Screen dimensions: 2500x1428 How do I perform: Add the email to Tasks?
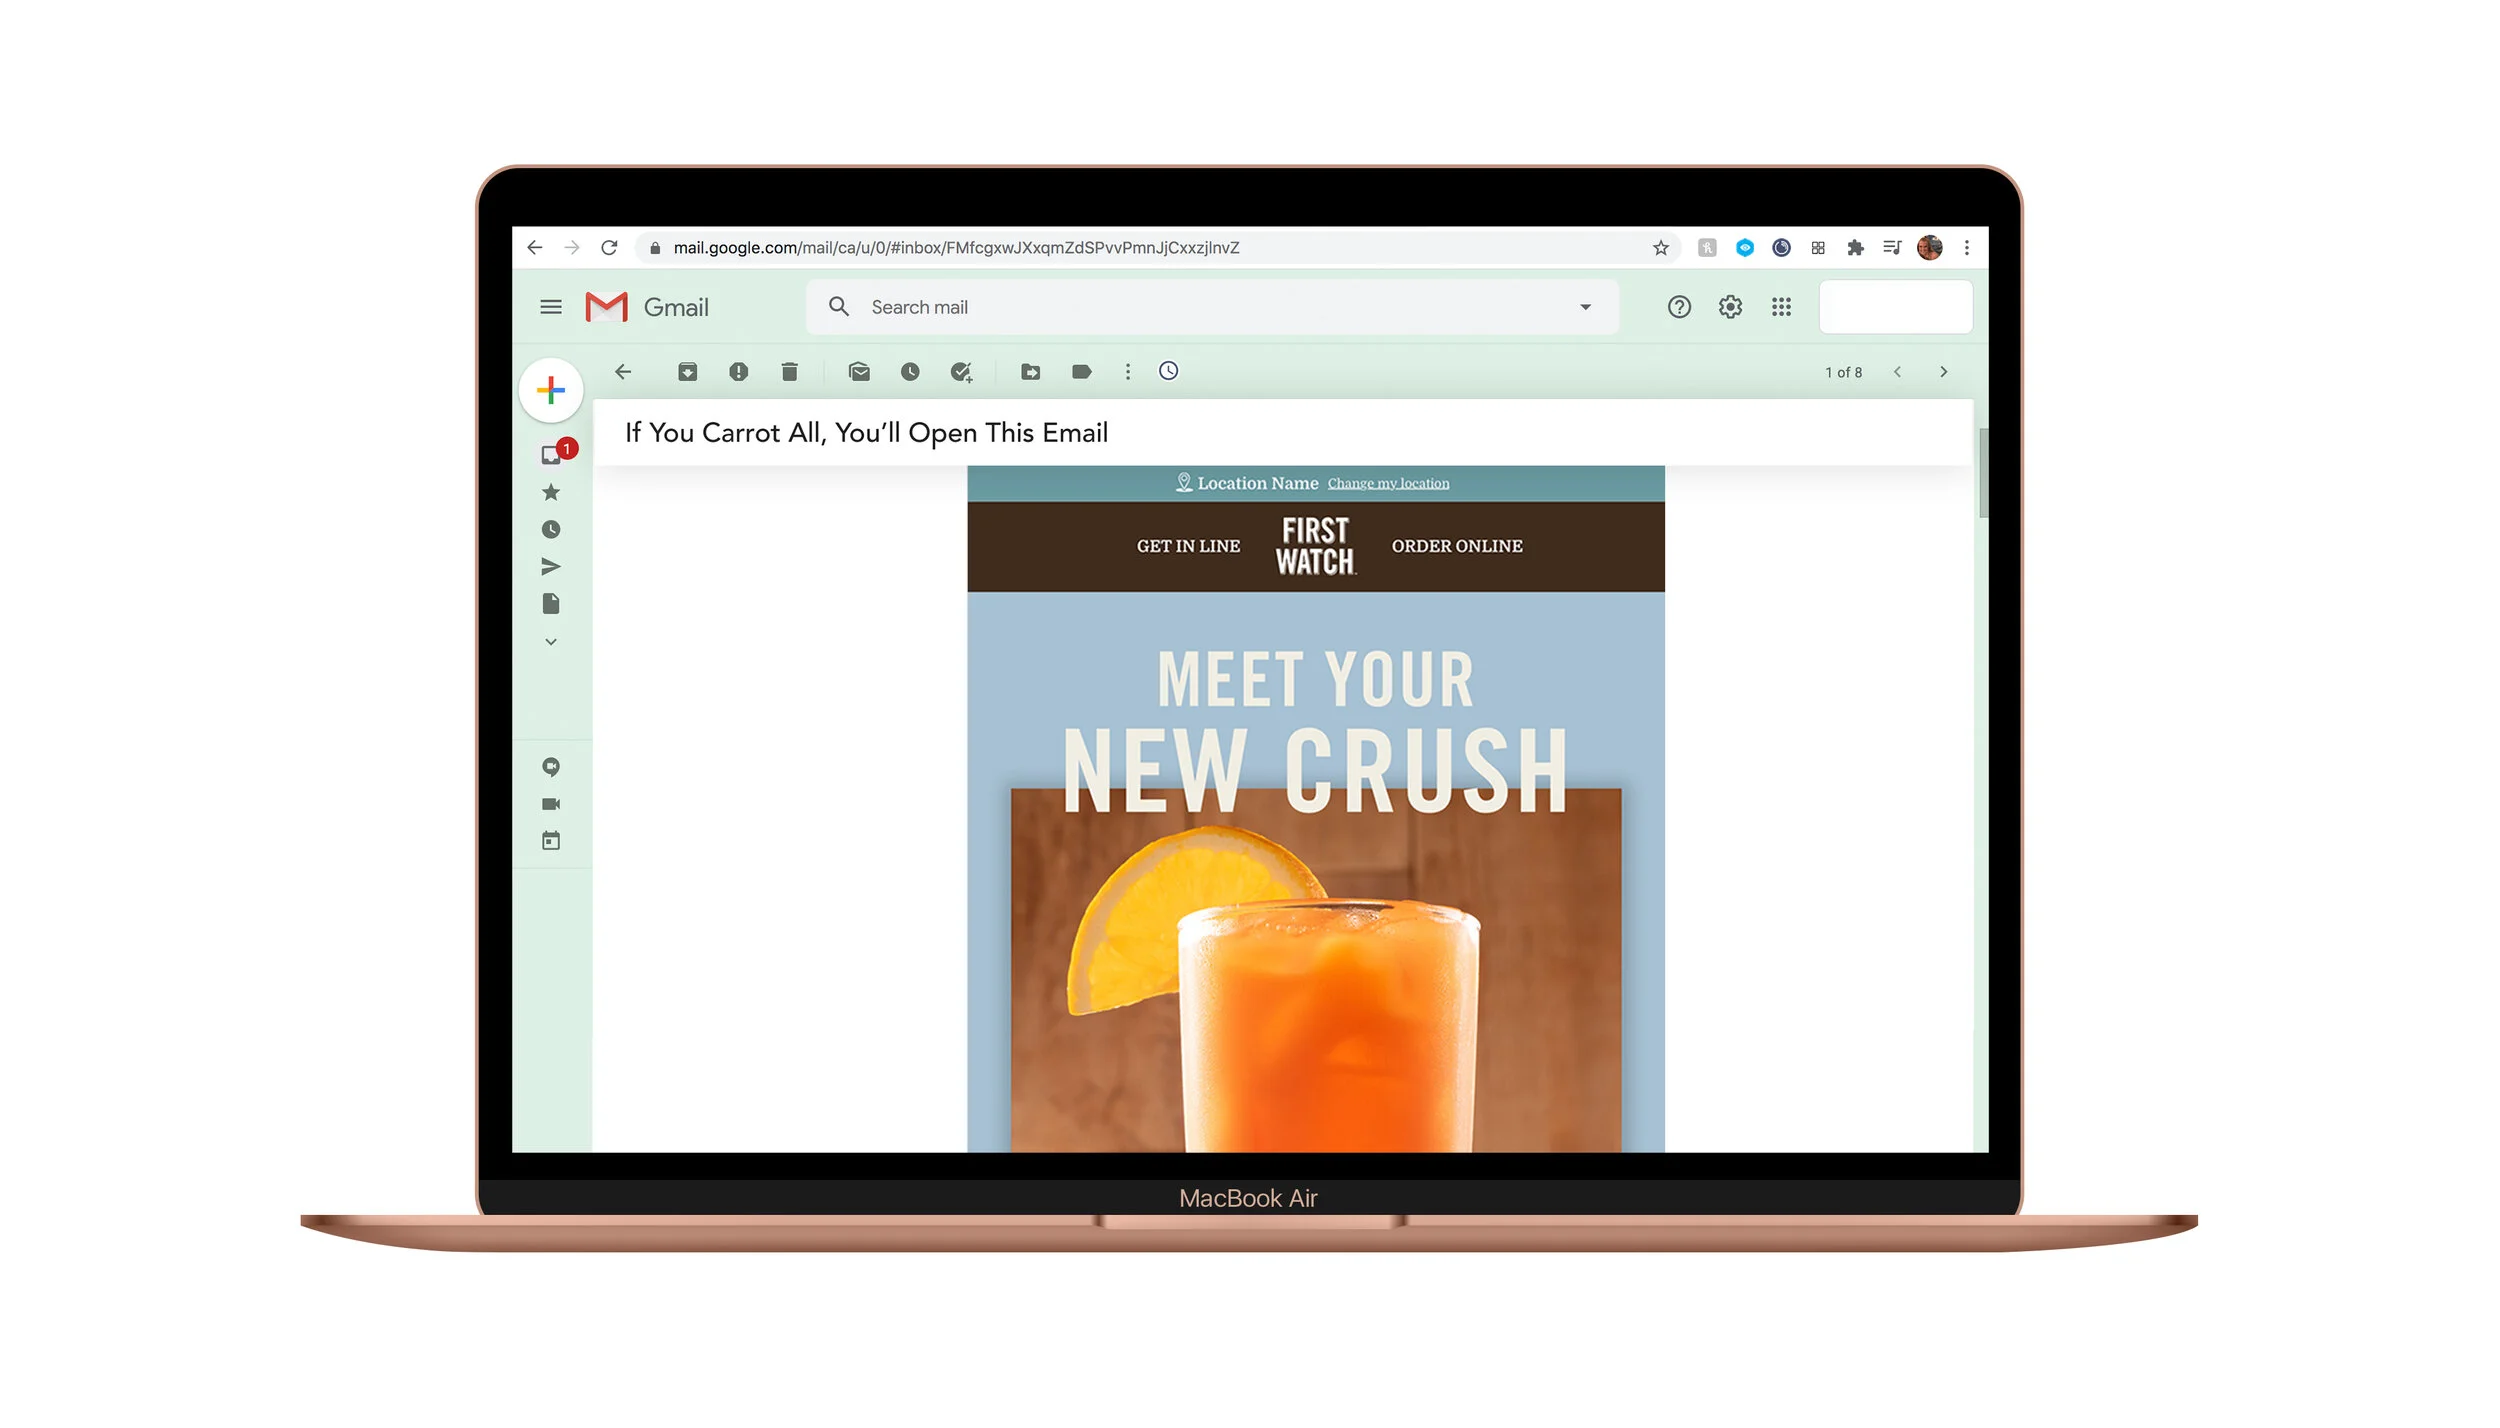[961, 371]
